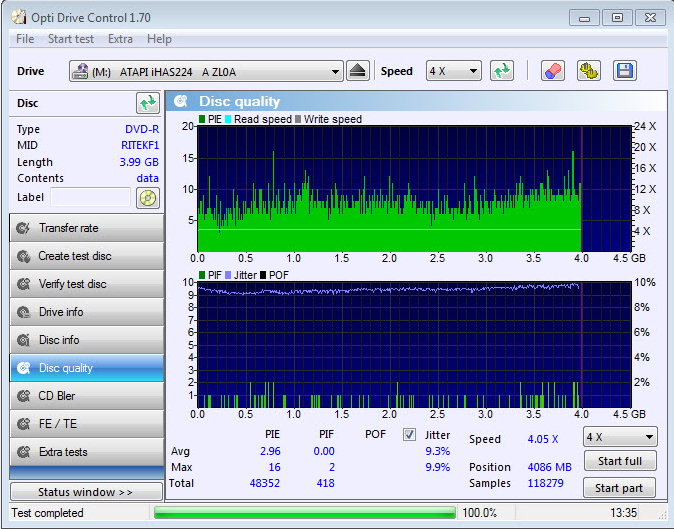
Task: Click the PIF/Jitter chart graph area
Action: [x=414, y=345]
